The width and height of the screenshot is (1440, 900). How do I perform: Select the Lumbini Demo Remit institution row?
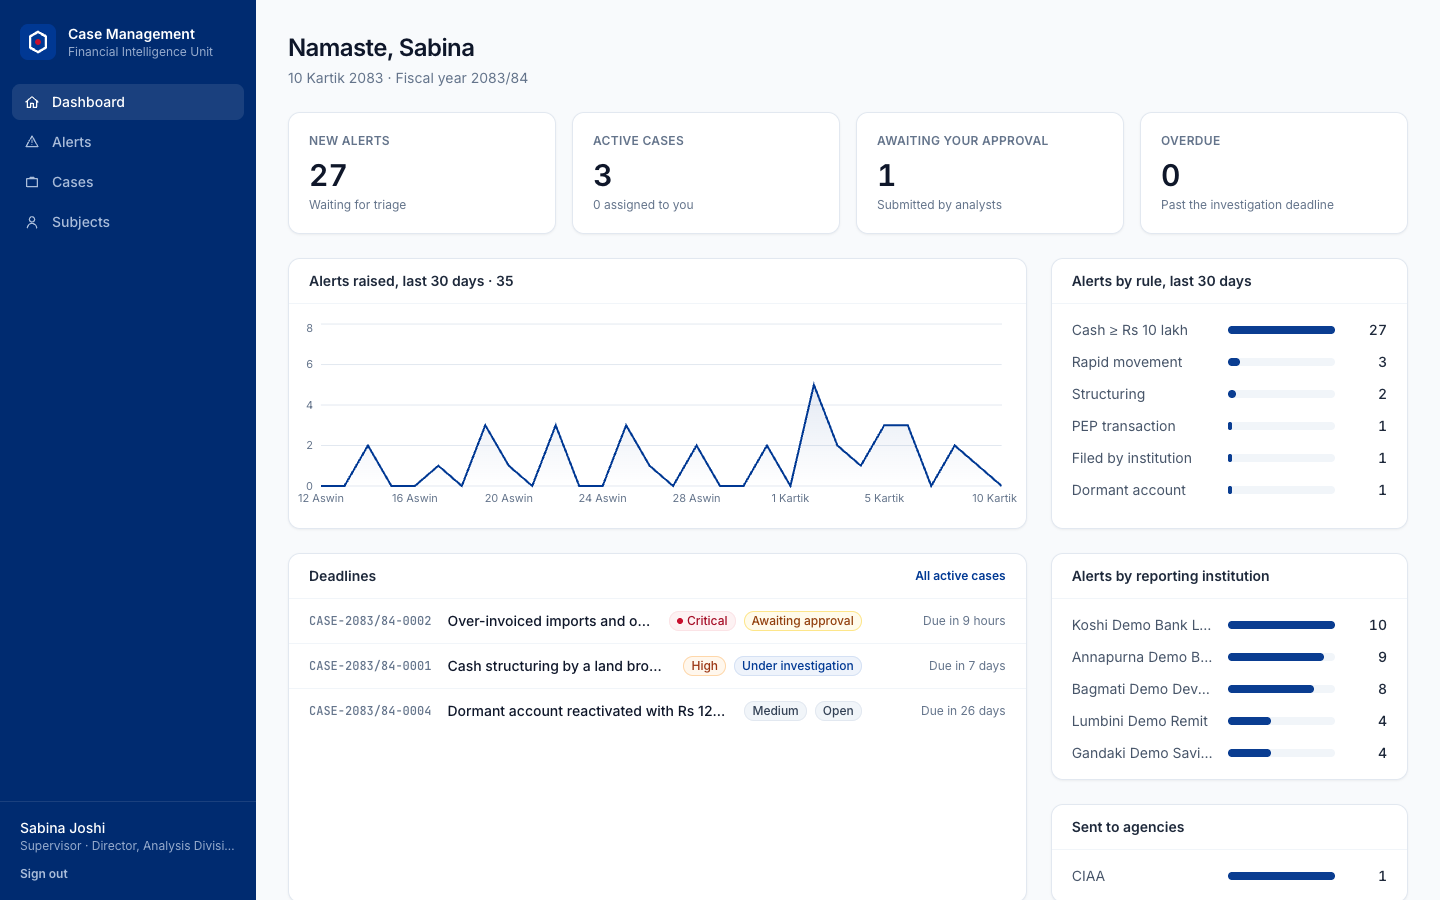[x=1229, y=721]
